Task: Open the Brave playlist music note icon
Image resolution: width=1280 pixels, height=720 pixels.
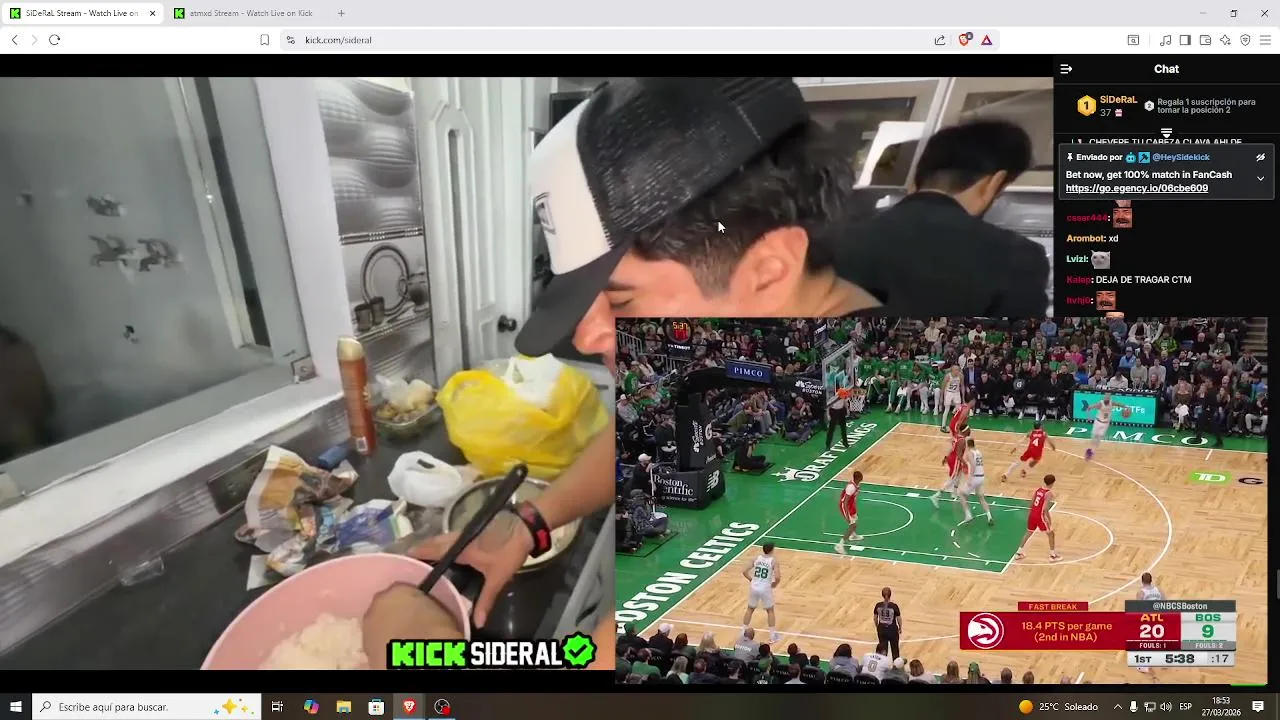Action: (x=1165, y=40)
